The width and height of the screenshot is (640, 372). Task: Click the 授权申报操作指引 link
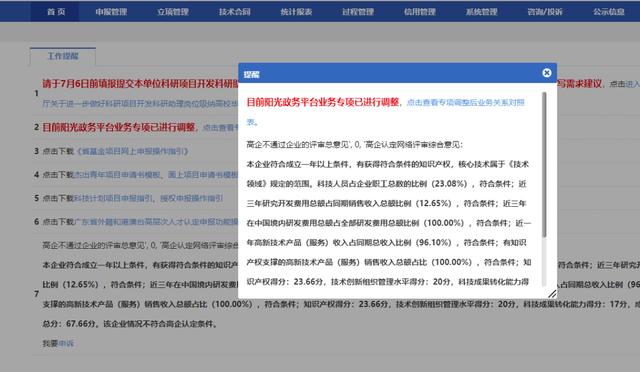tap(191, 198)
